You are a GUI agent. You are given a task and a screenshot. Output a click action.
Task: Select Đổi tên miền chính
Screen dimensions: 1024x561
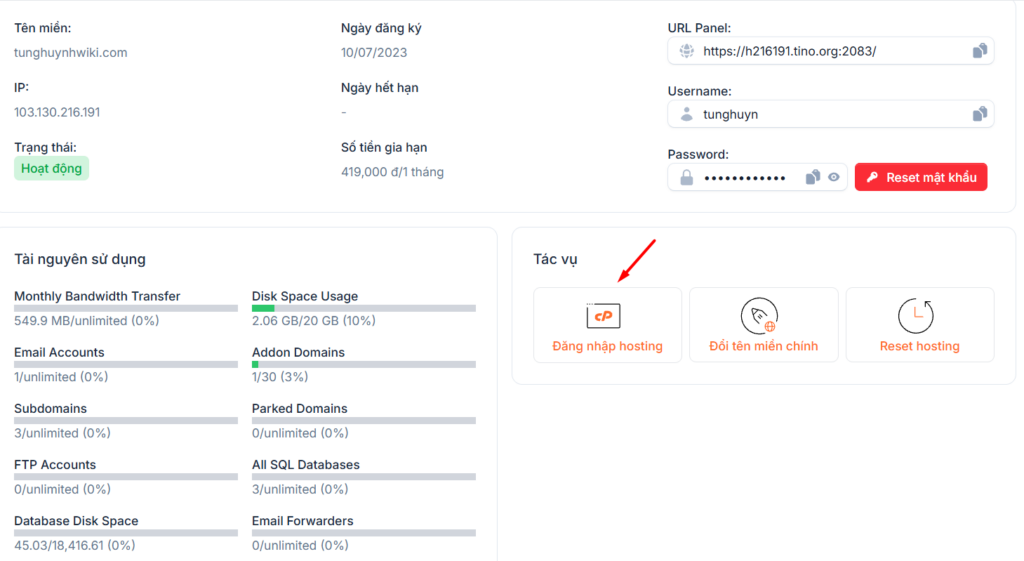coord(763,346)
